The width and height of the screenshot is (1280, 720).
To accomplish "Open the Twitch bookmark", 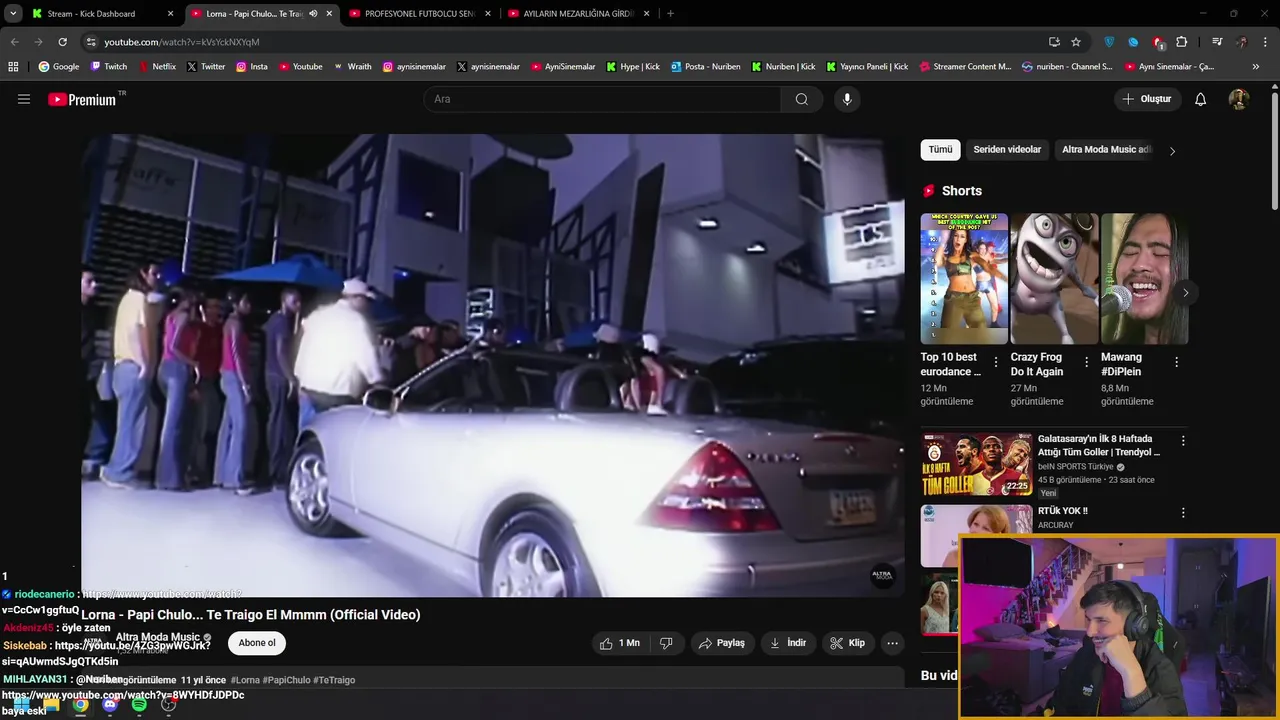I will click(x=109, y=67).
